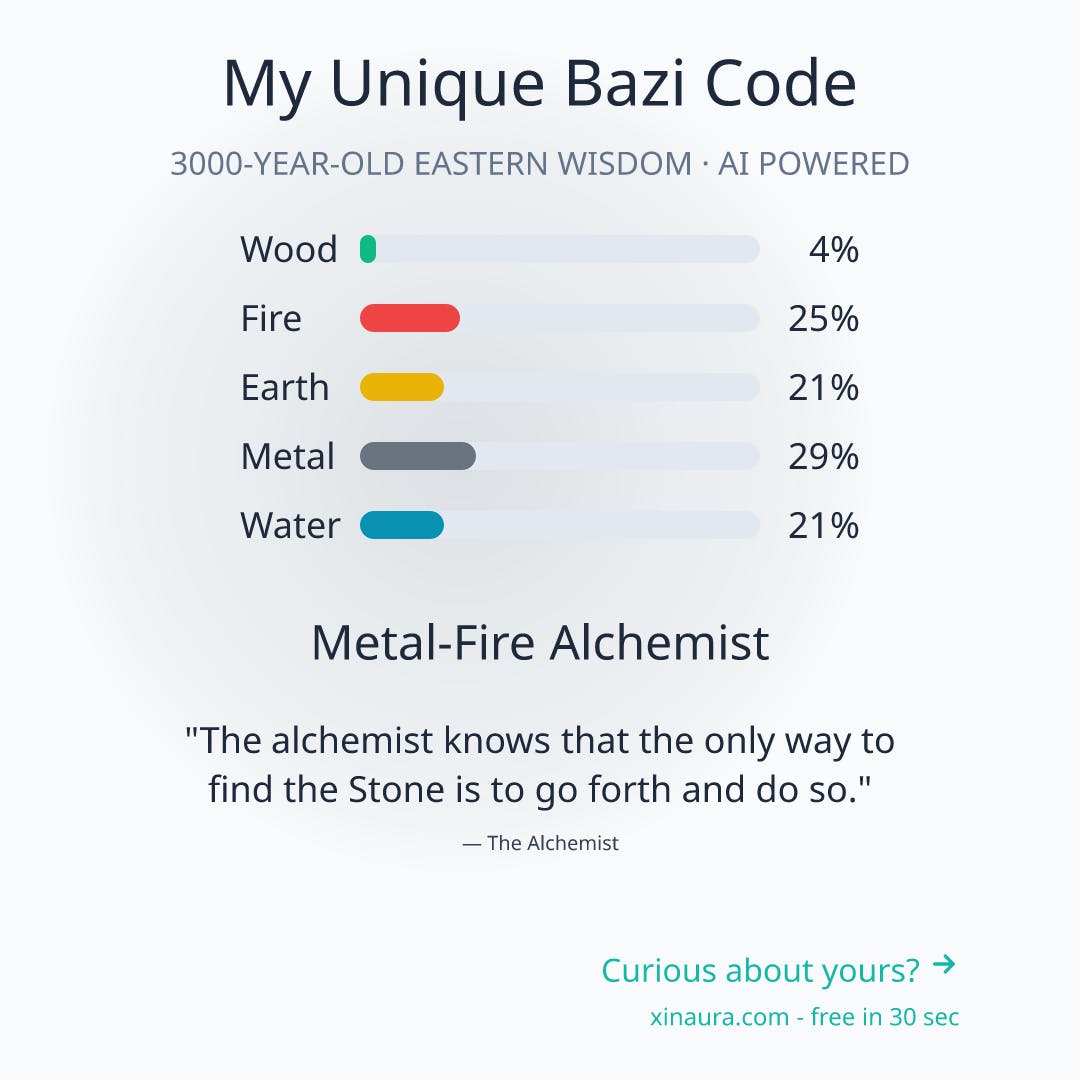
Task: Visit xinaura.com free in 30 sec link
Action: 804,1017
